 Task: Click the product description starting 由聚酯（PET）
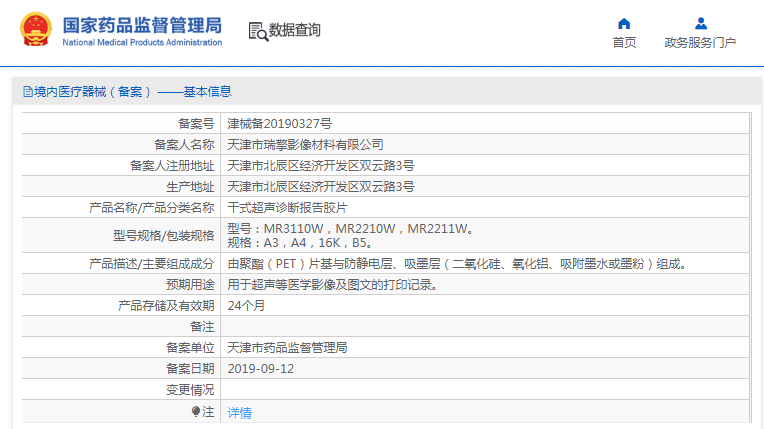click(458, 264)
